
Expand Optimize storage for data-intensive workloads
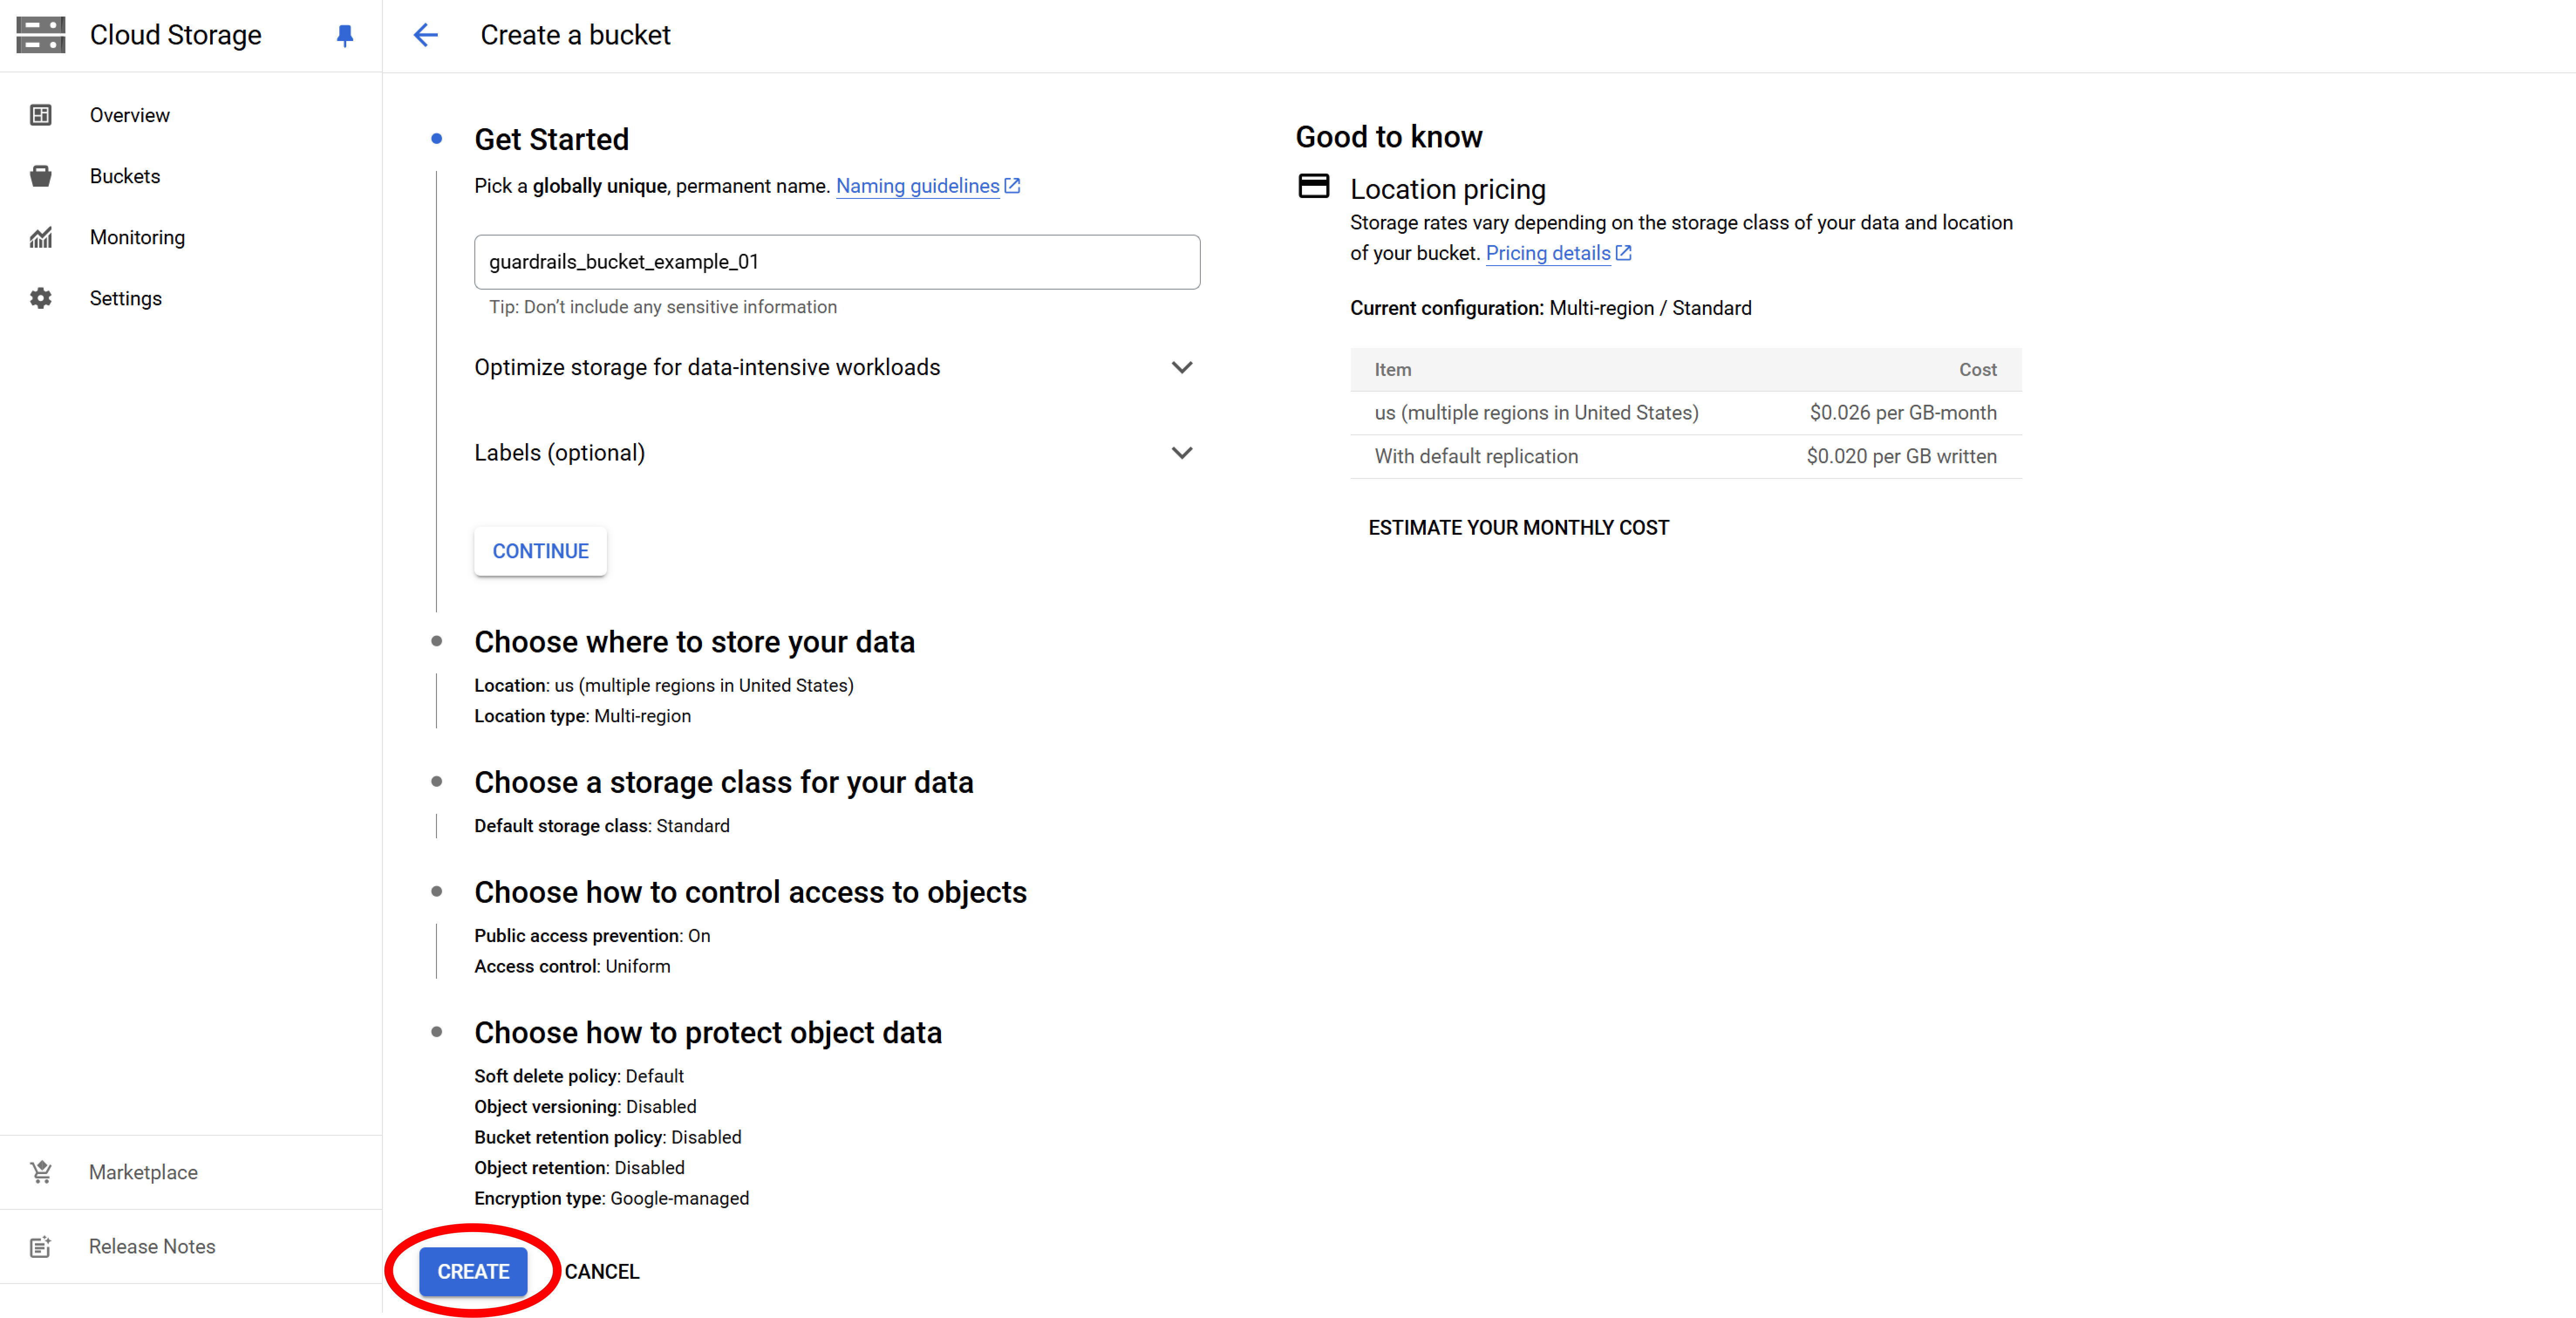(x=1182, y=367)
